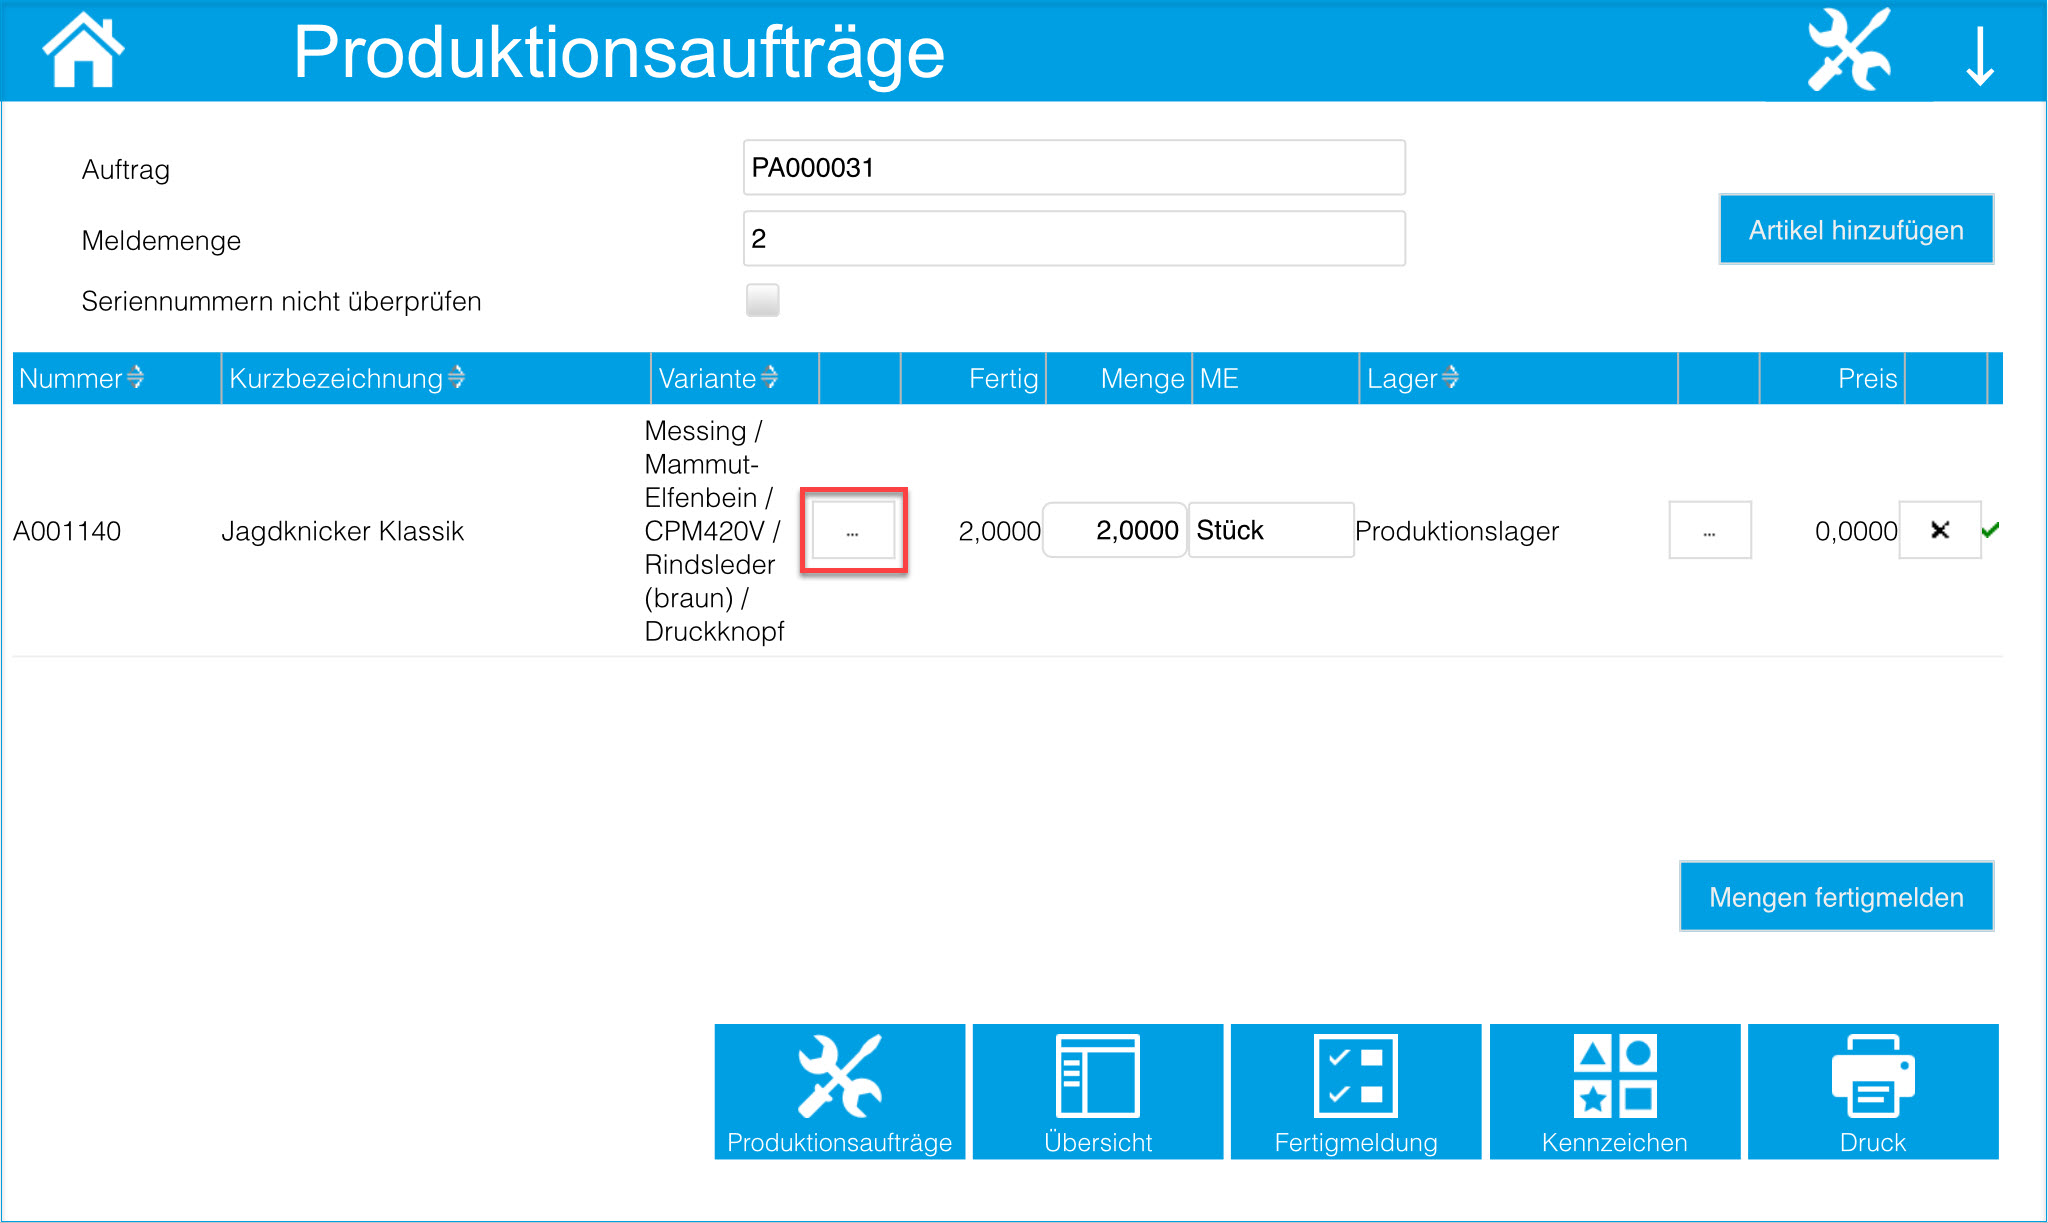Go to the Fertigmeldung section

point(1355,1091)
